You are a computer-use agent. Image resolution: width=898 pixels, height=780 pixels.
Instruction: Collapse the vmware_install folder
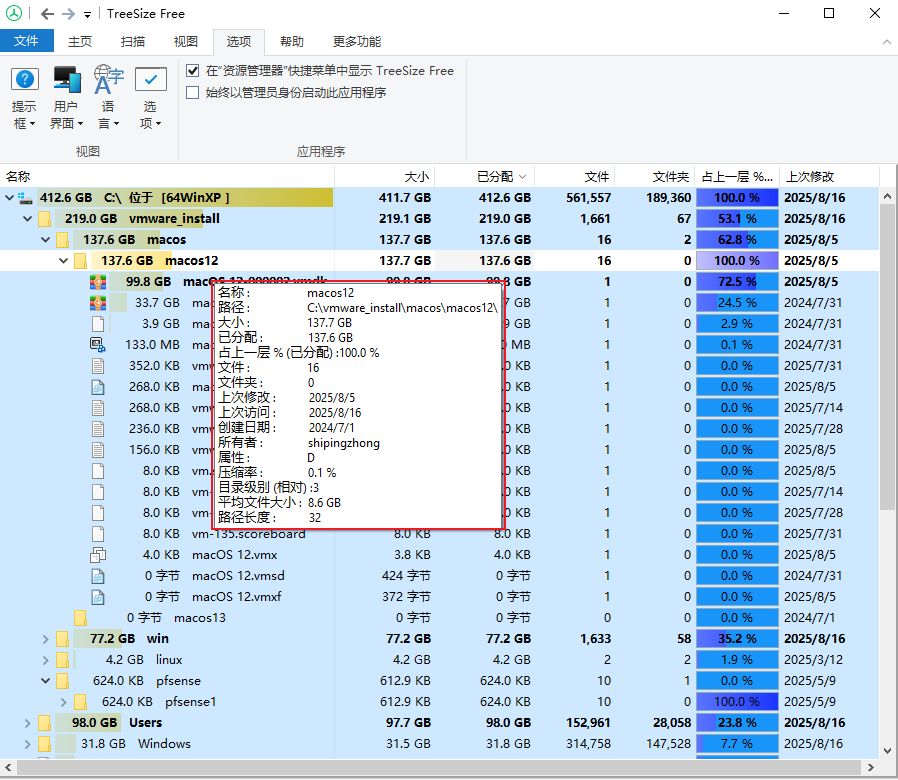click(27, 219)
